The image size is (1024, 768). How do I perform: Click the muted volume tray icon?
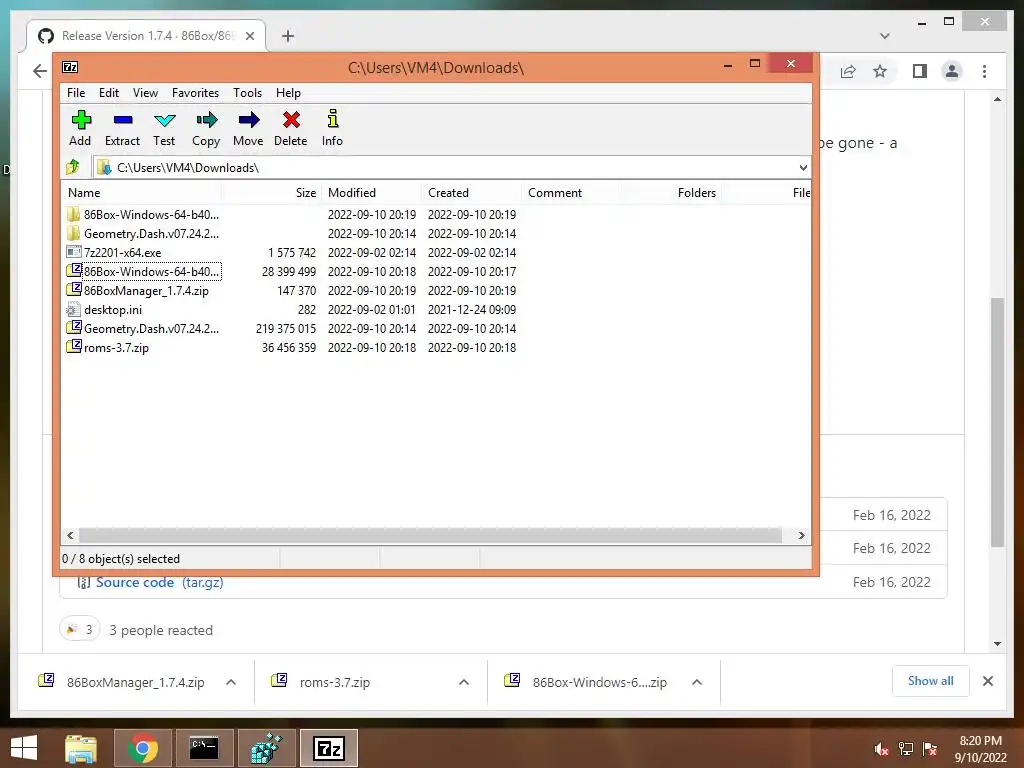pos(881,749)
